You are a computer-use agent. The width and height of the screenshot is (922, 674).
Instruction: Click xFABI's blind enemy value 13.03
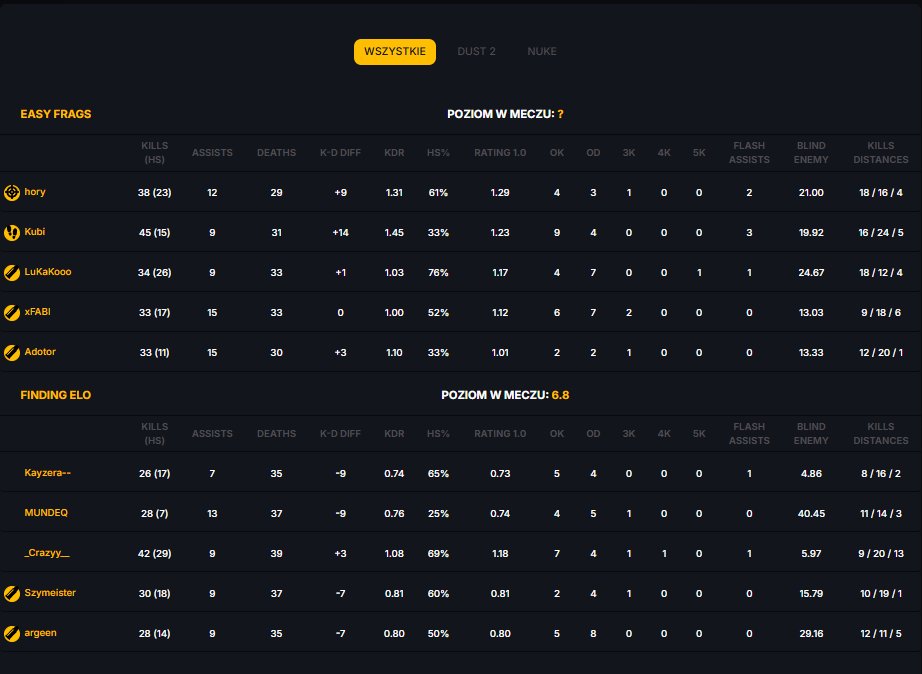(x=811, y=313)
